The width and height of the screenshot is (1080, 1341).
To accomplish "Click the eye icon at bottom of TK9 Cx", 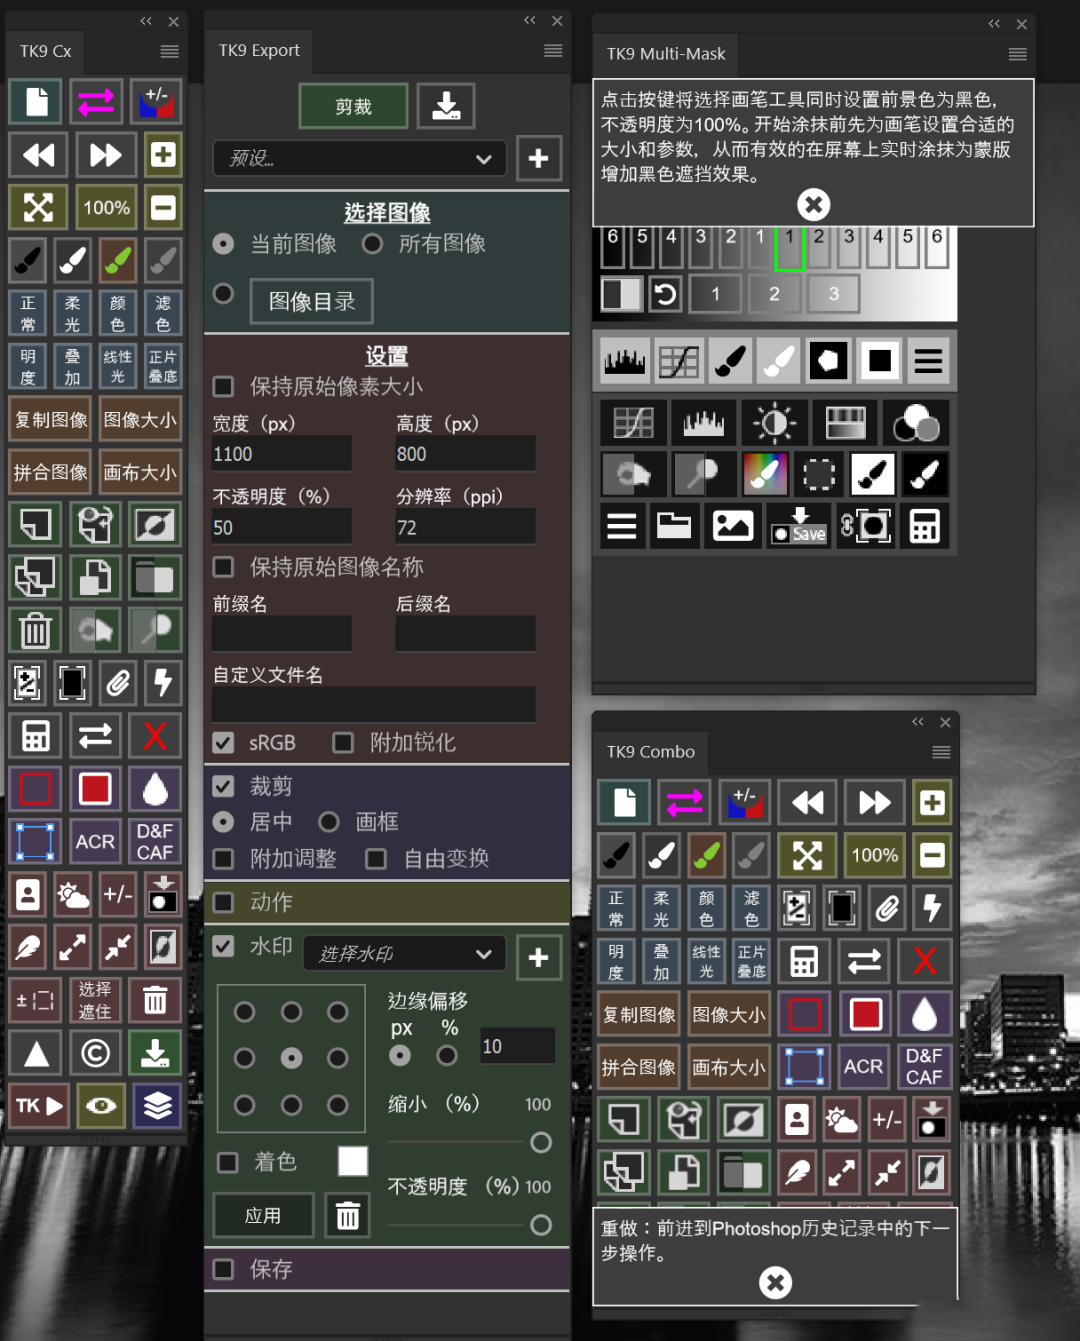I will 100,1106.
